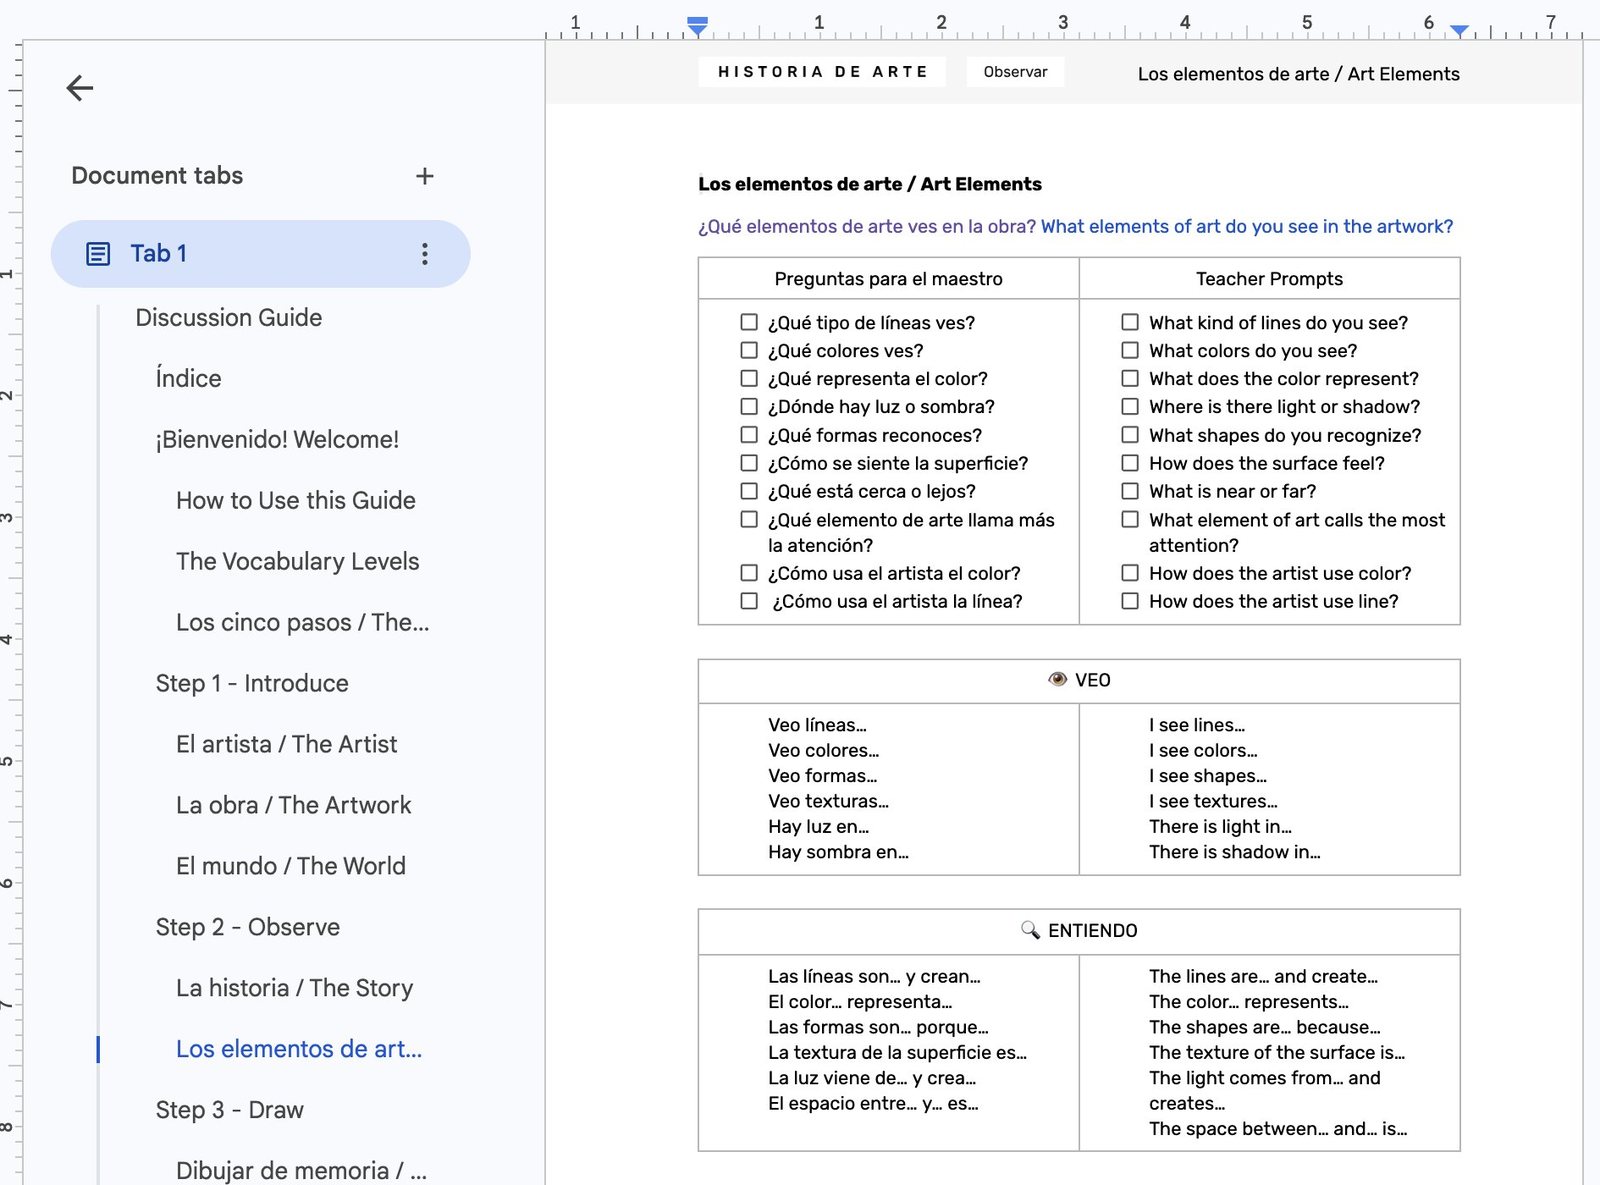
Task: Select Los elementos de art... outline entry
Action: 299,1050
